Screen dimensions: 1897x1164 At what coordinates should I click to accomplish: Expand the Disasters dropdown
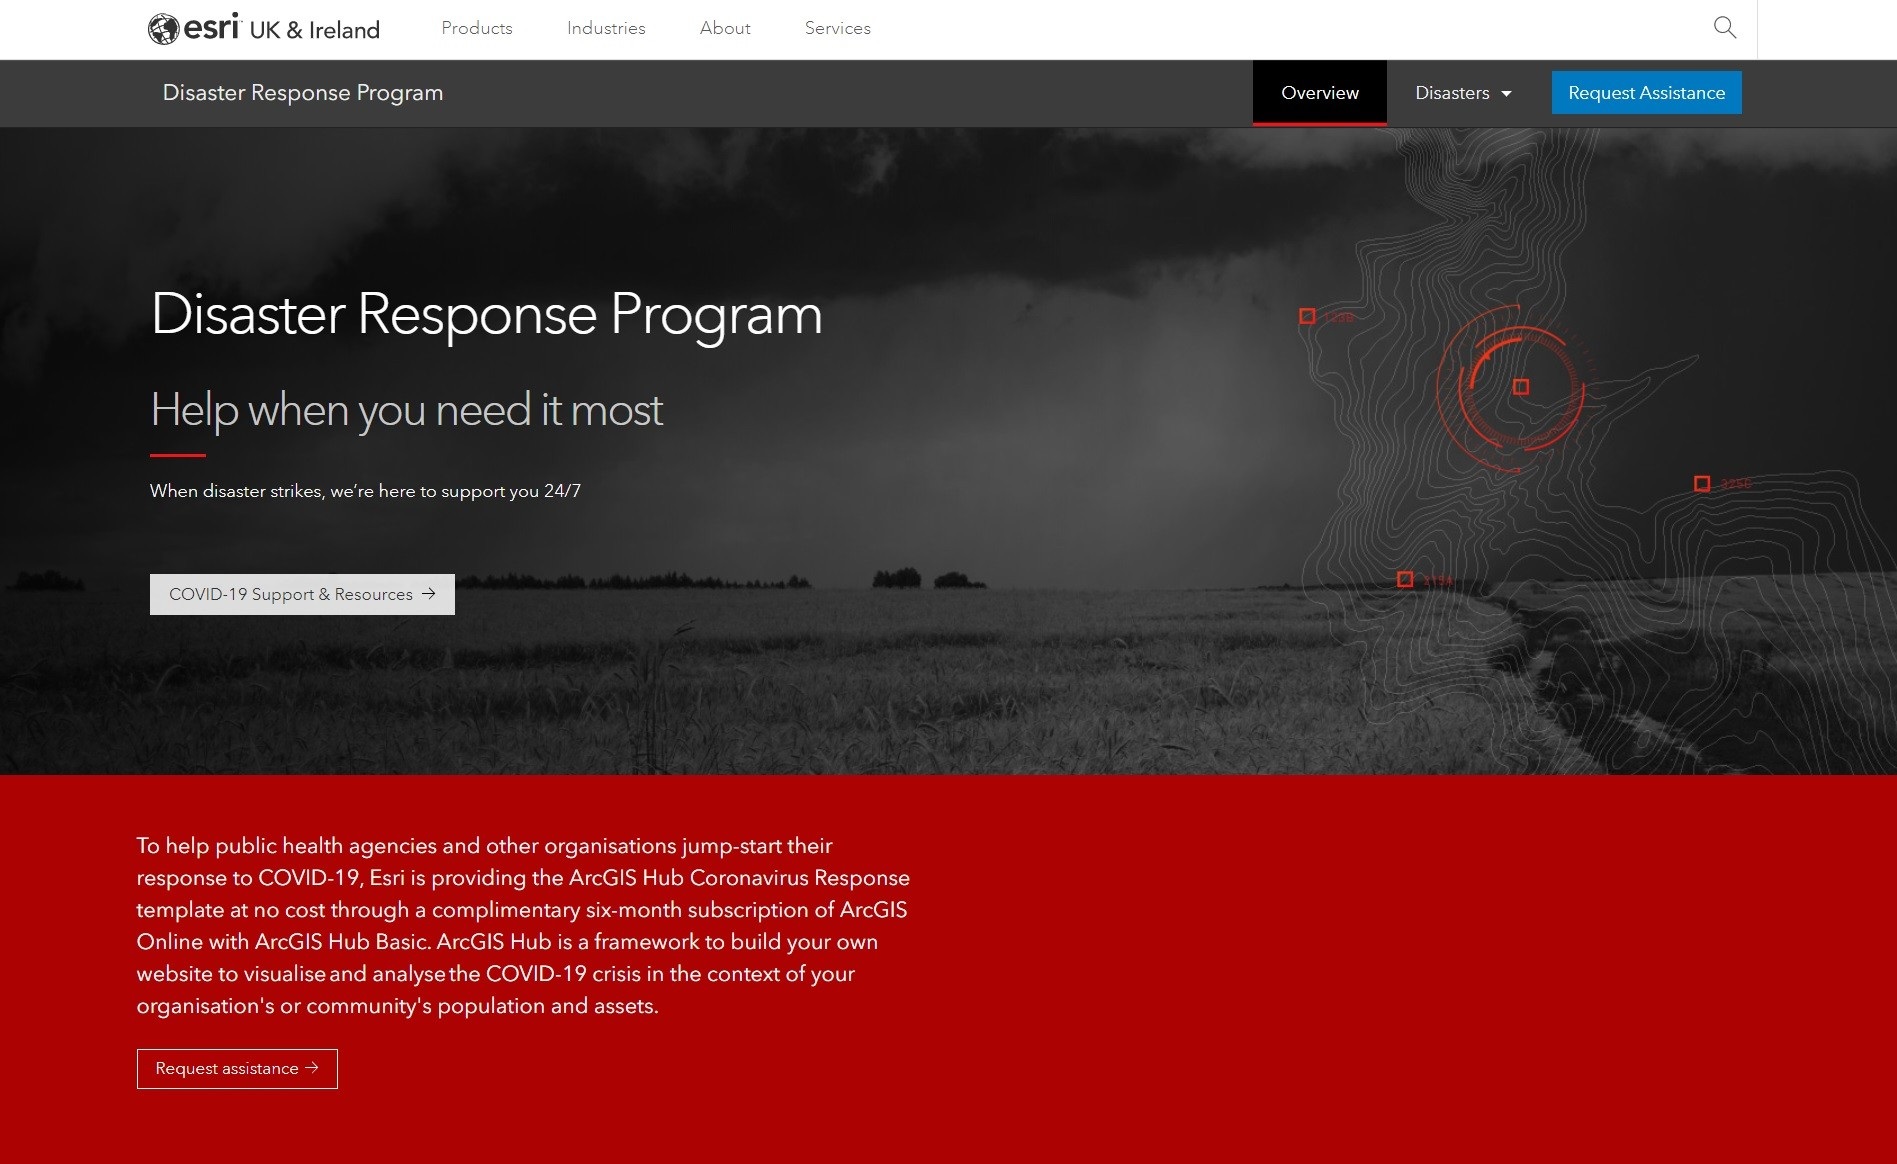(1463, 93)
